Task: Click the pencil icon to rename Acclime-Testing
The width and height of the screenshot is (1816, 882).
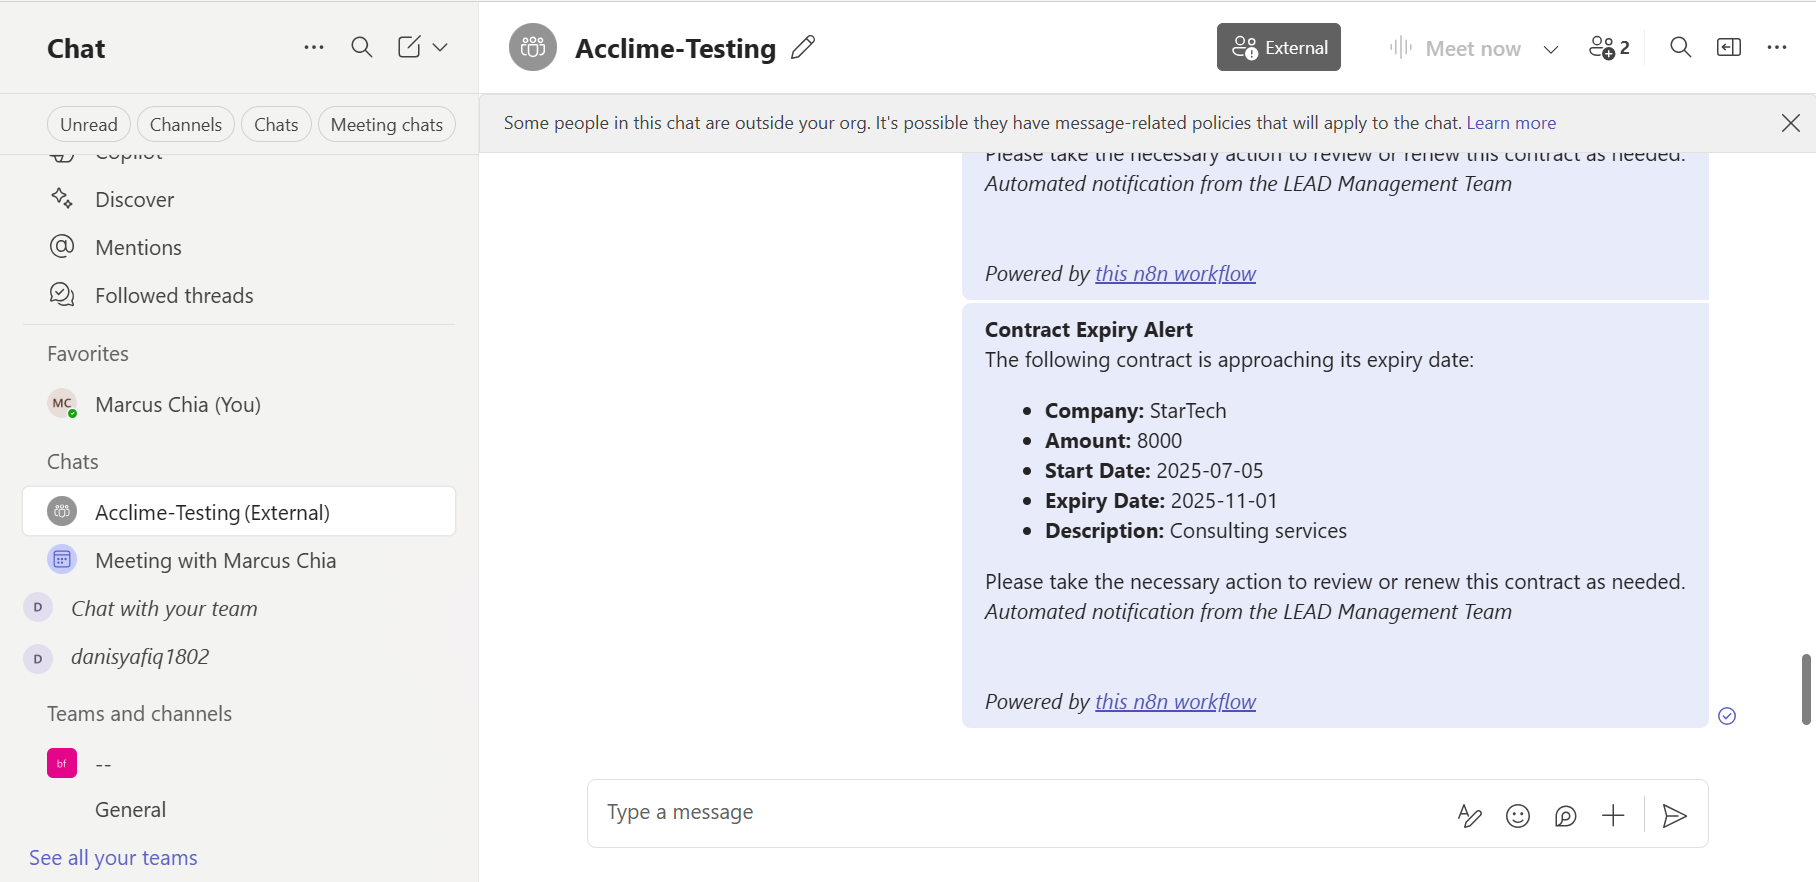Action: pos(803,47)
